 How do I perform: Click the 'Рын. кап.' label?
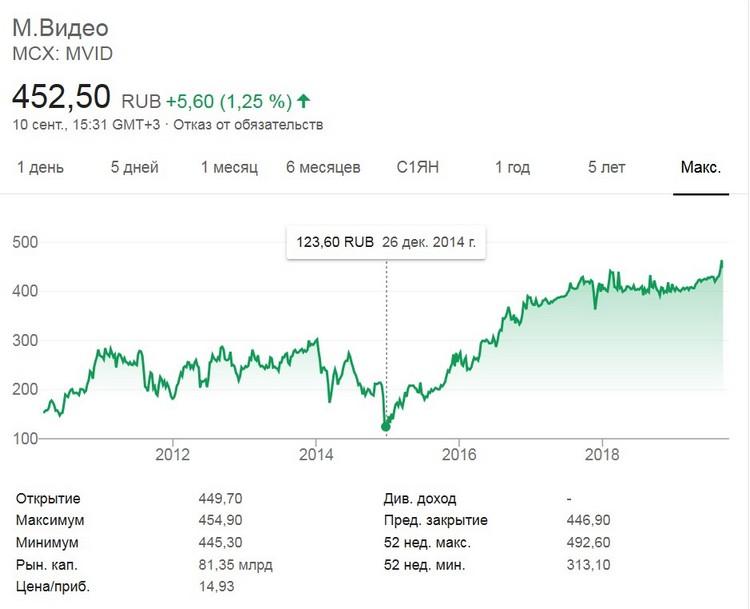click(x=47, y=565)
